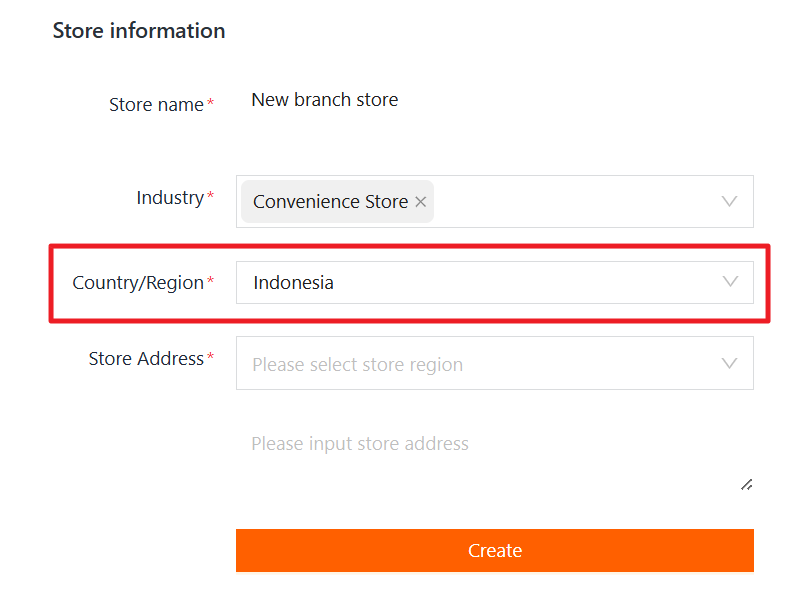Expand the Industry dropdown arrow
This screenshot has height=594, width=800.
point(730,201)
